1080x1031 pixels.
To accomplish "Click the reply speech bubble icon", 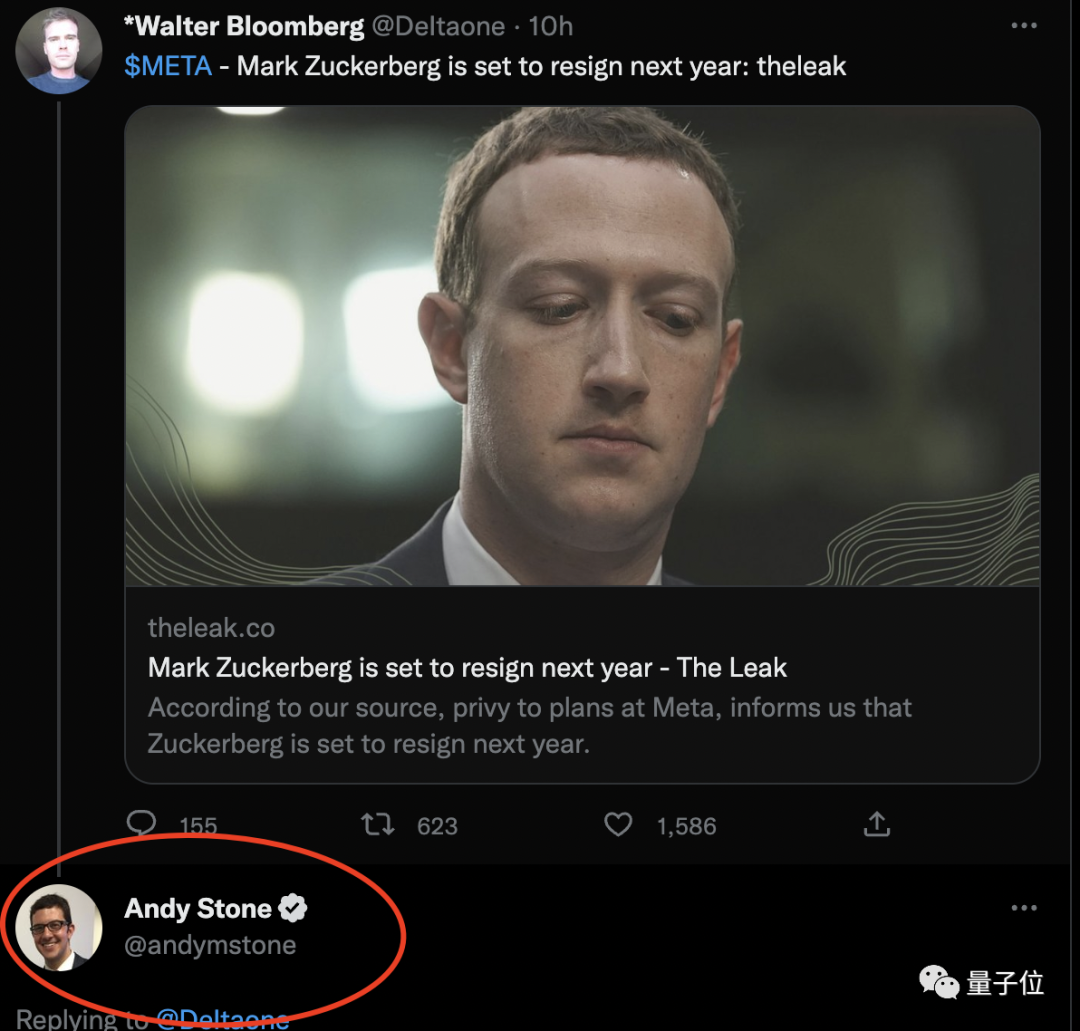I will coord(142,824).
